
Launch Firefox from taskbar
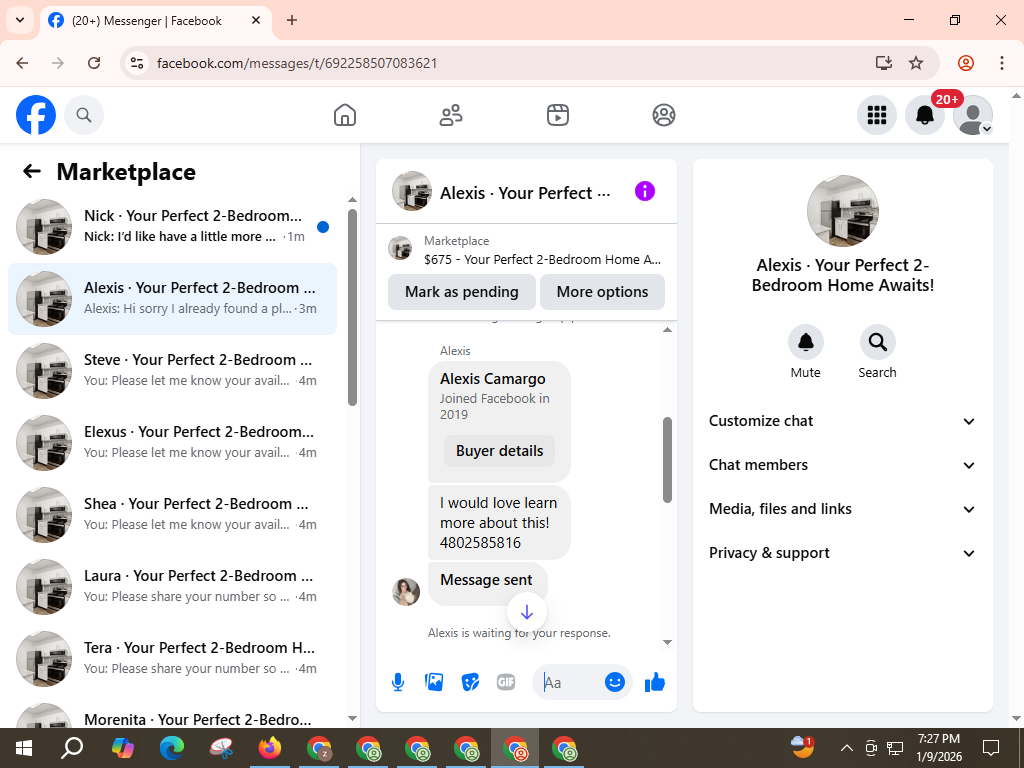pos(270,748)
